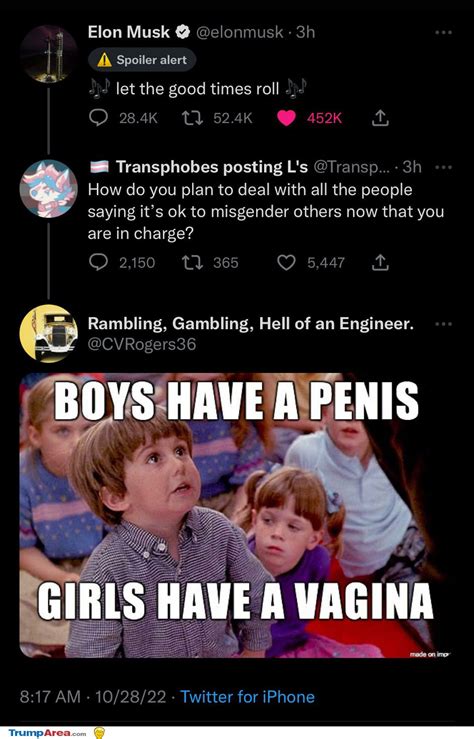
Task: Open the Twitter for iPhone link
Action: [x=247, y=697]
